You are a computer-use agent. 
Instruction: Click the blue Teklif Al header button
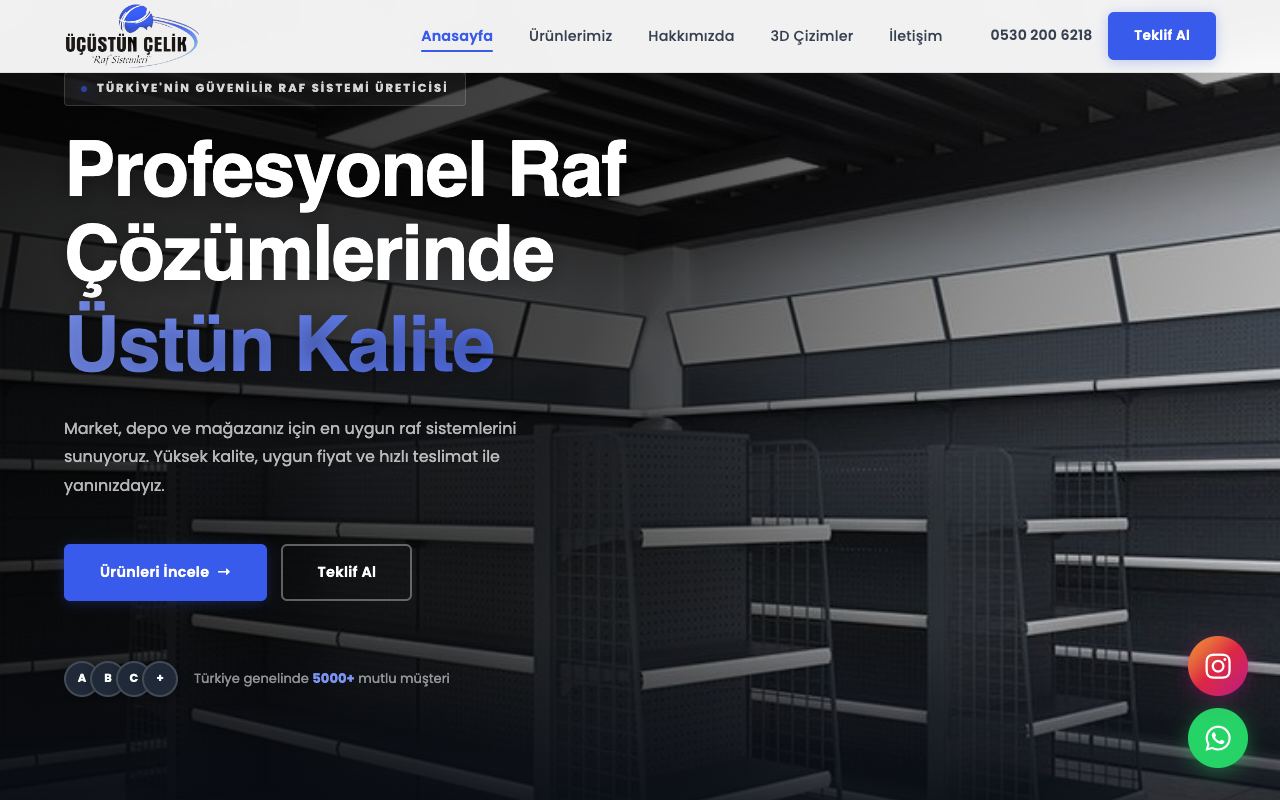(1162, 36)
